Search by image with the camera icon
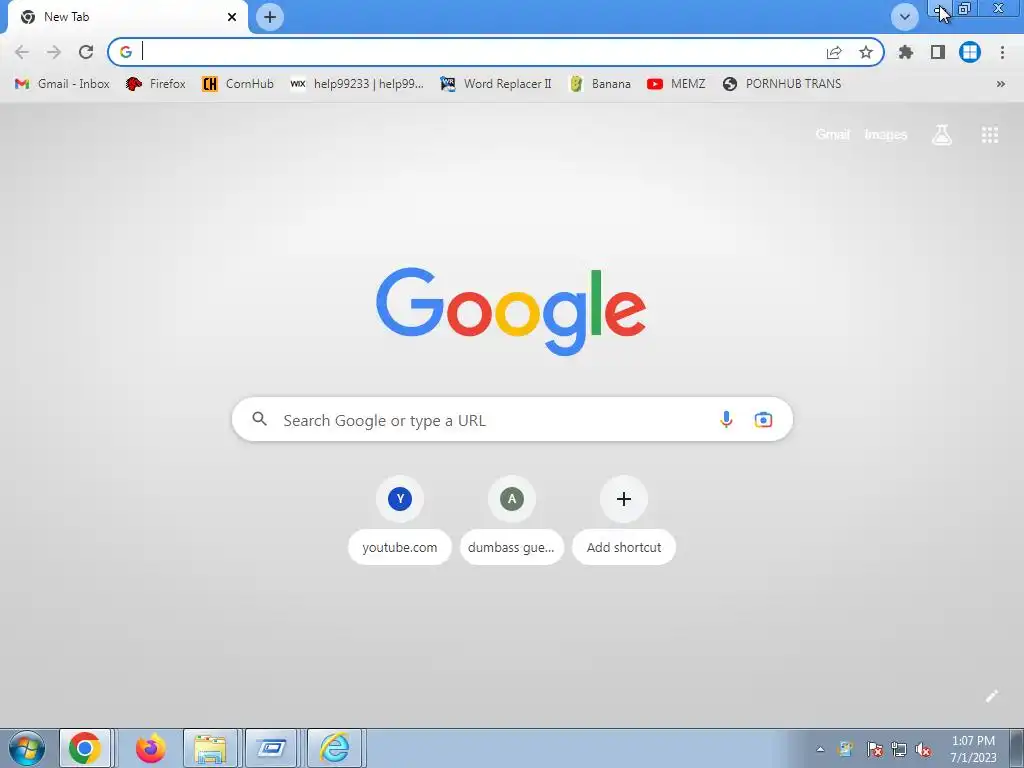Screen dimensions: 1024x768 click(763, 419)
